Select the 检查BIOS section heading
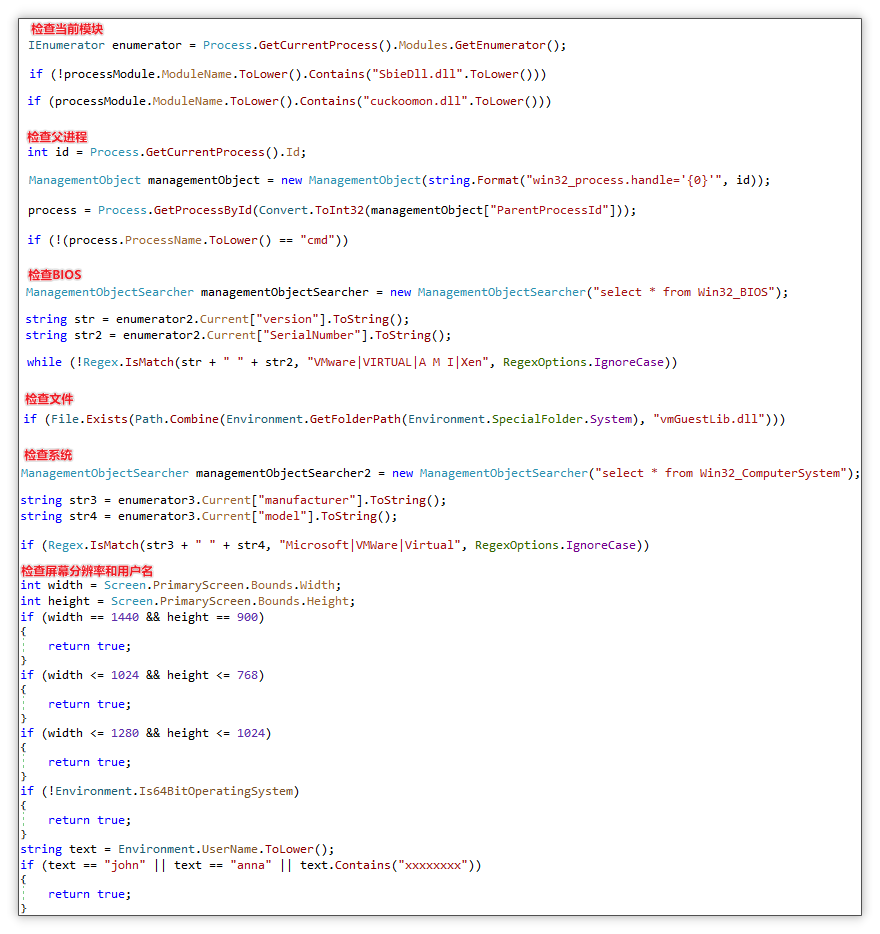The width and height of the screenshot is (880, 934). 54,274
